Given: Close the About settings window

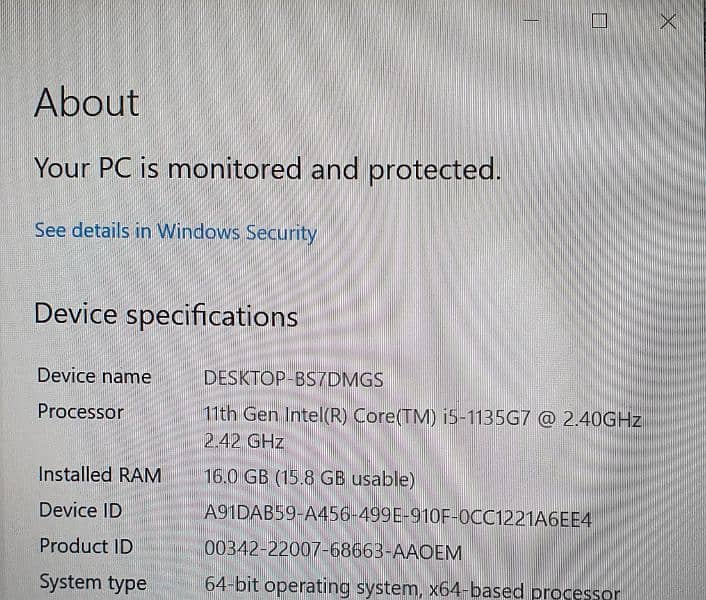Looking at the screenshot, I should 668,21.
